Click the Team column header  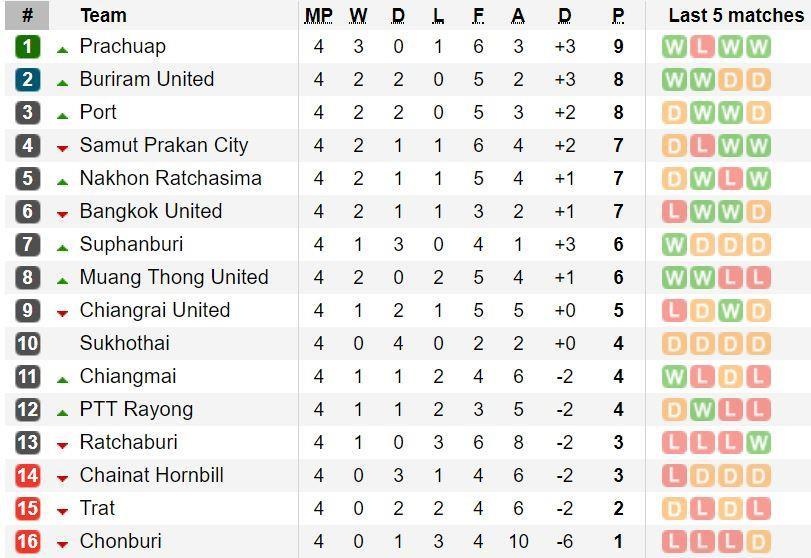103,15
